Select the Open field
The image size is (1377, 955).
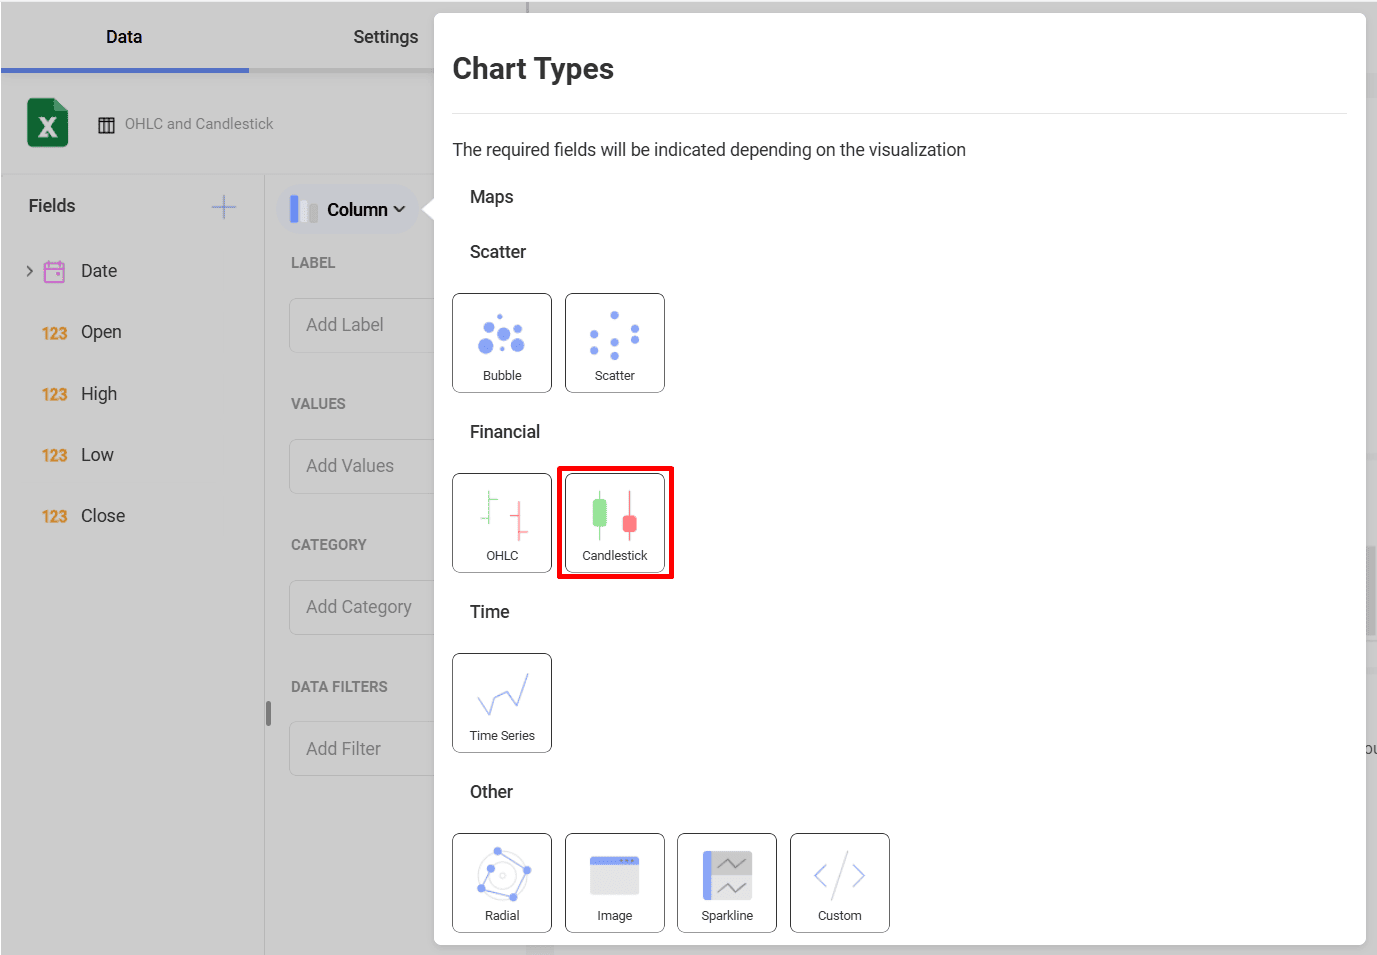(101, 332)
